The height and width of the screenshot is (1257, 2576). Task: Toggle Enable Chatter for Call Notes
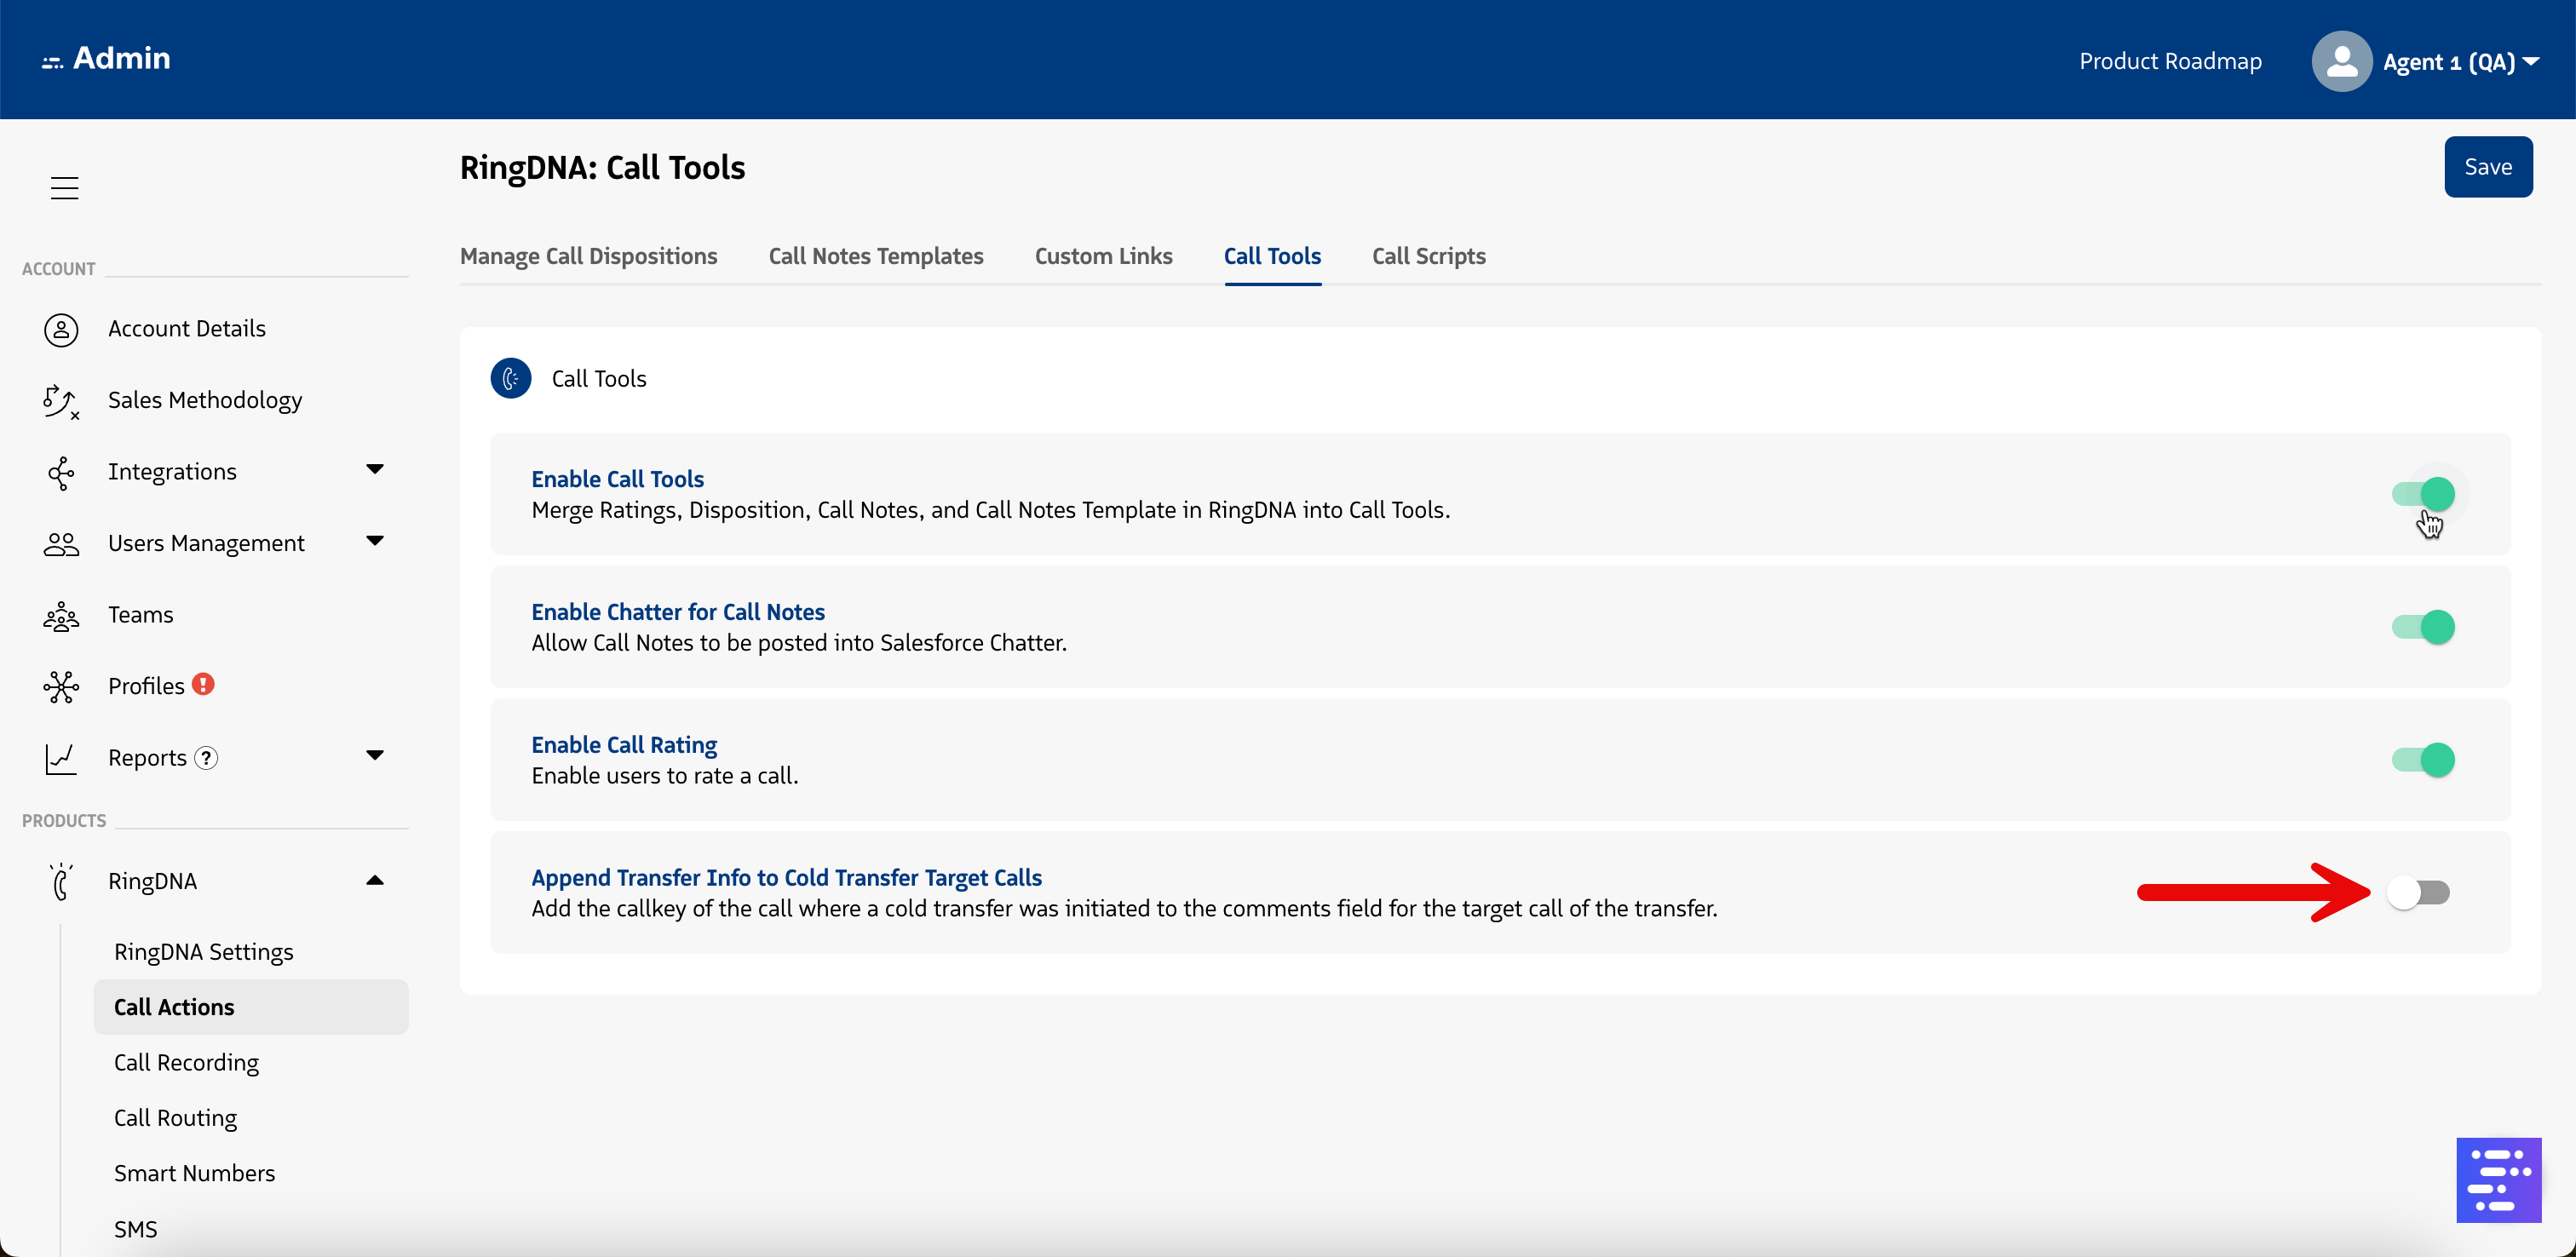click(x=2423, y=627)
